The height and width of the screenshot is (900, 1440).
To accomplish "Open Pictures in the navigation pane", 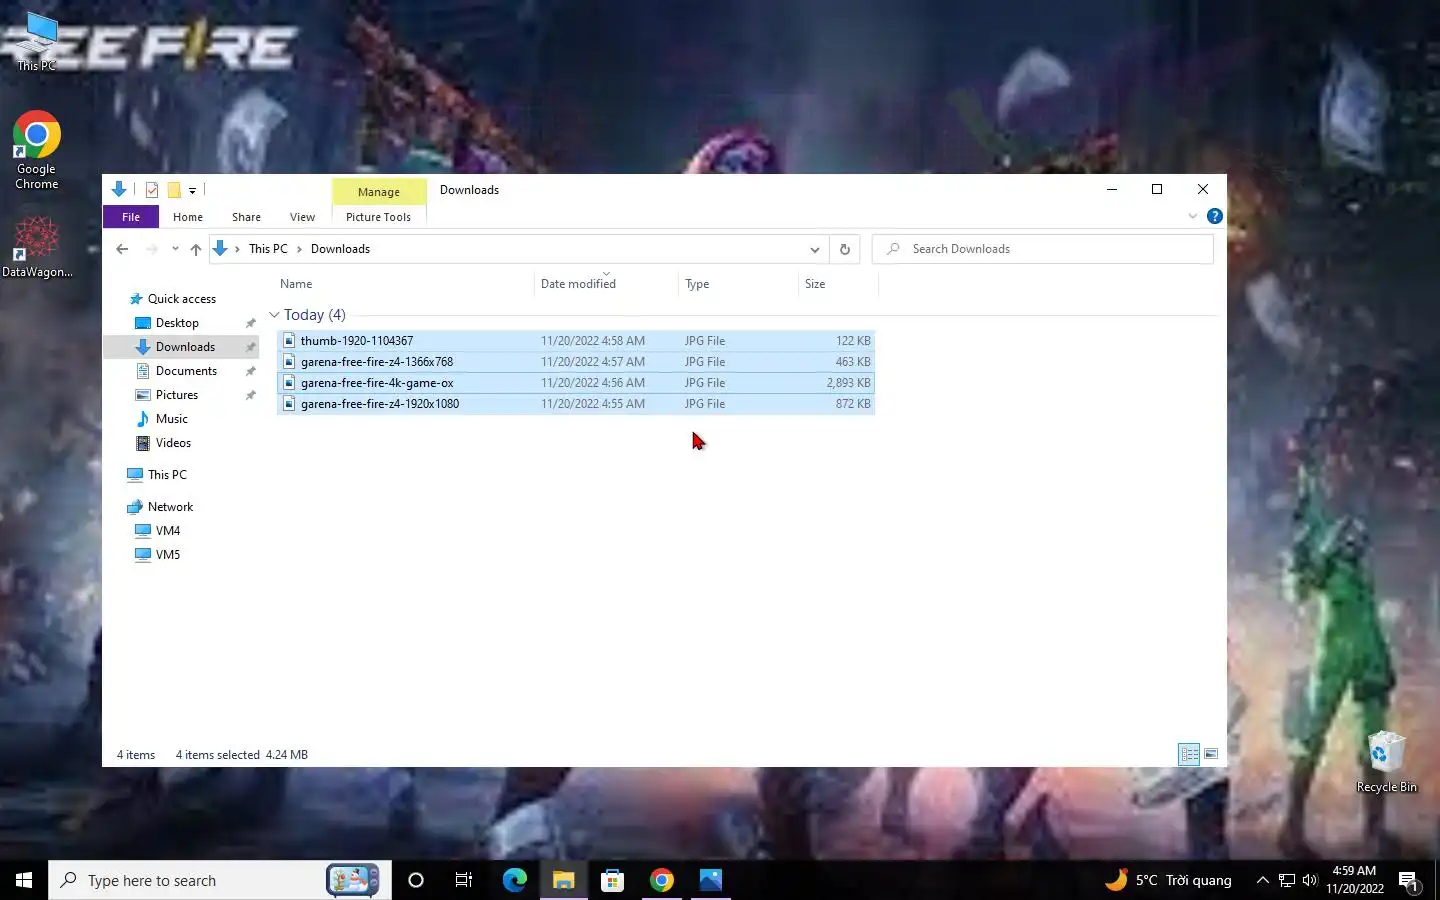I will point(177,395).
